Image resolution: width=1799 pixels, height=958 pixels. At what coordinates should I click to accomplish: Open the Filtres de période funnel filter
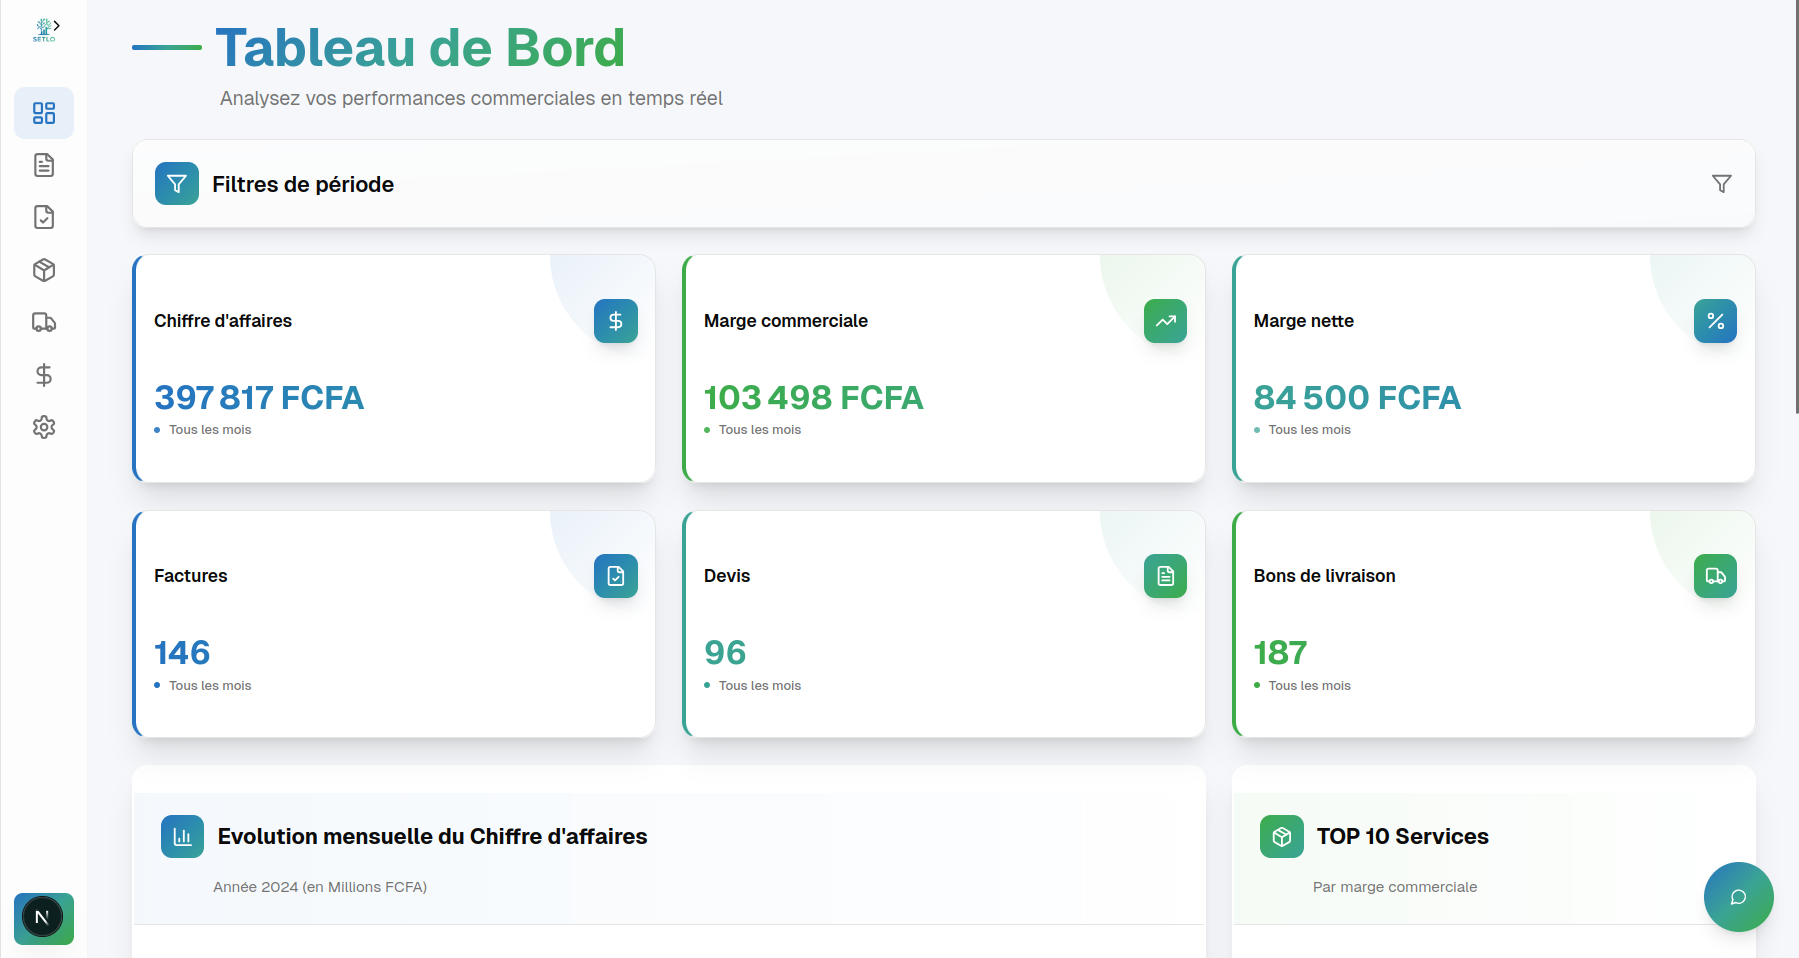pos(1722,184)
